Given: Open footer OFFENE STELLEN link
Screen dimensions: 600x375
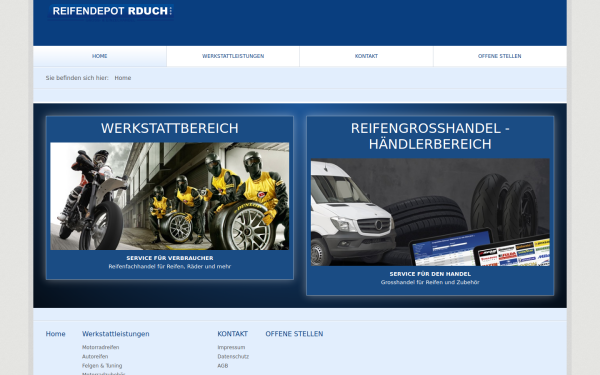Looking at the screenshot, I should [294, 334].
